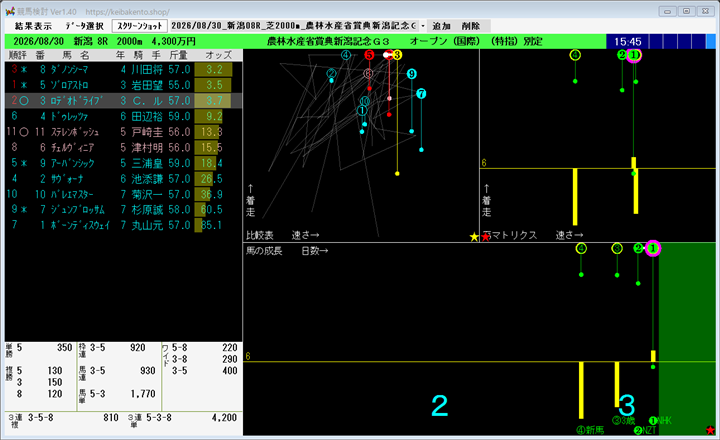Toggle the asterisk mark on ダノンシーマ row
The width and height of the screenshot is (720, 440).
click(x=24, y=70)
